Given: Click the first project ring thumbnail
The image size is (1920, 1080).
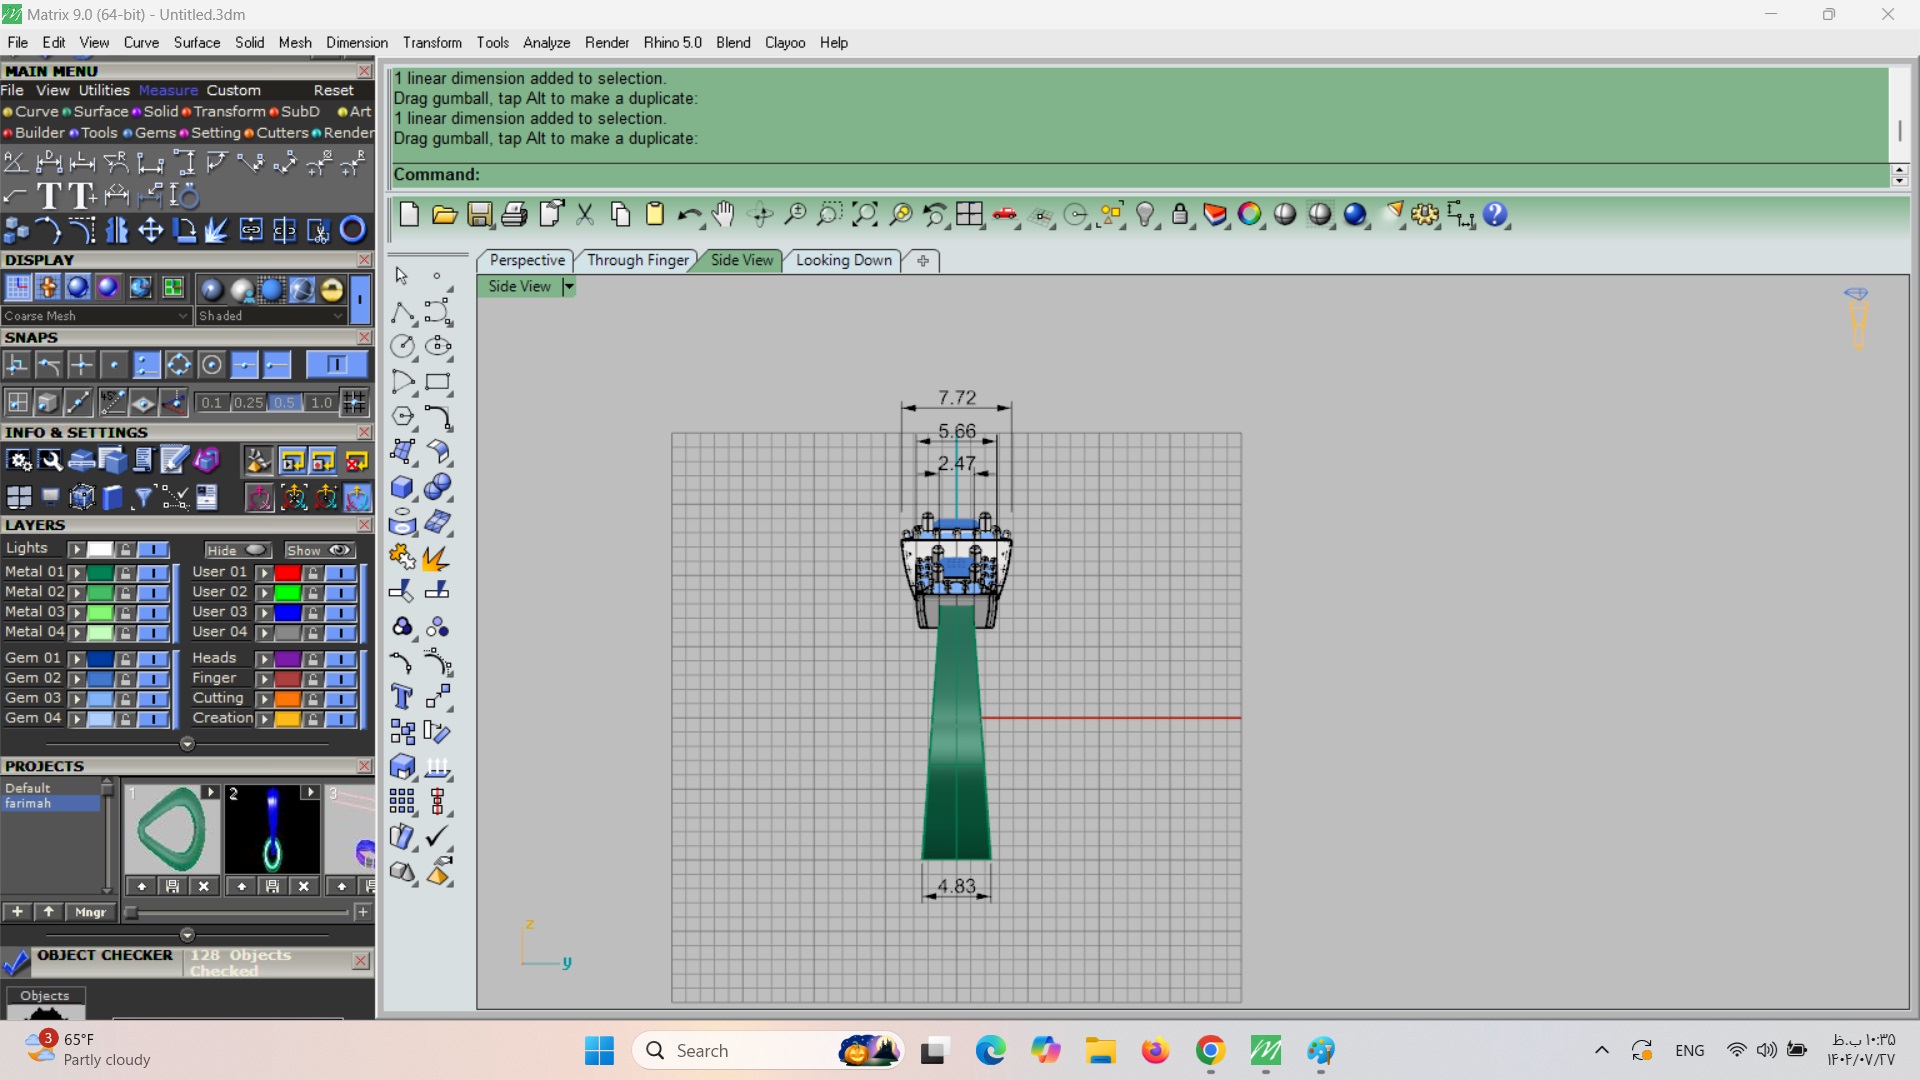Looking at the screenshot, I should [172, 829].
